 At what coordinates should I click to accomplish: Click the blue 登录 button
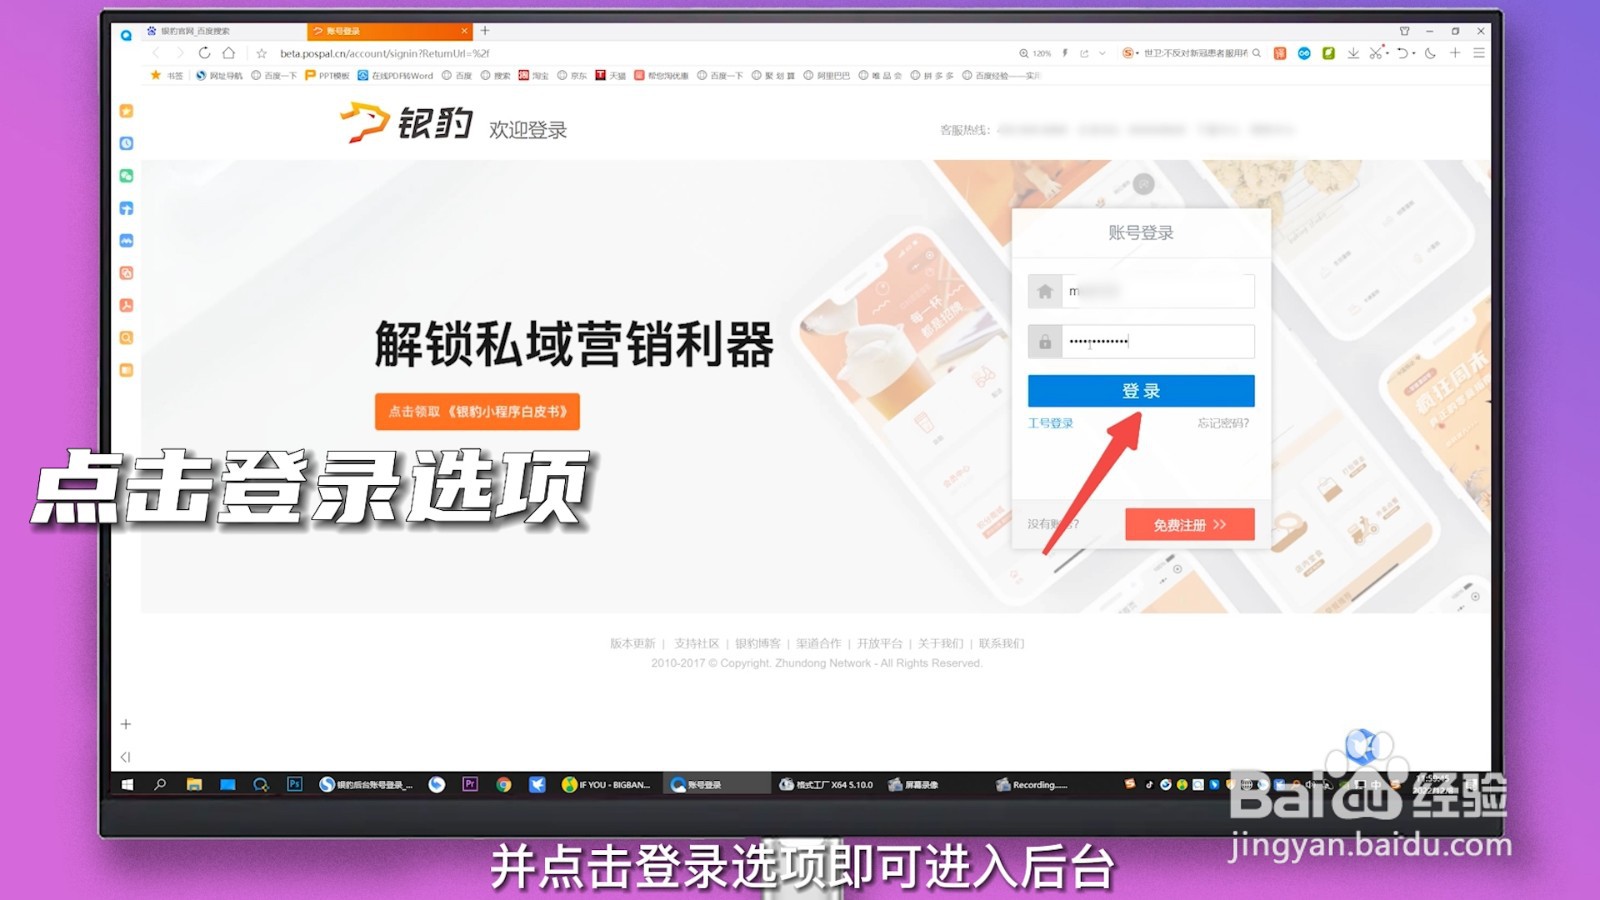click(1141, 390)
